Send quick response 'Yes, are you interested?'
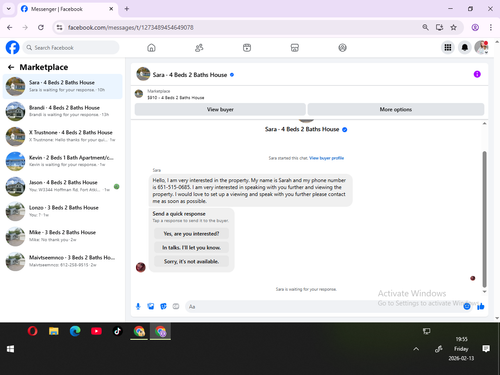500x375 pixels. 191,234
